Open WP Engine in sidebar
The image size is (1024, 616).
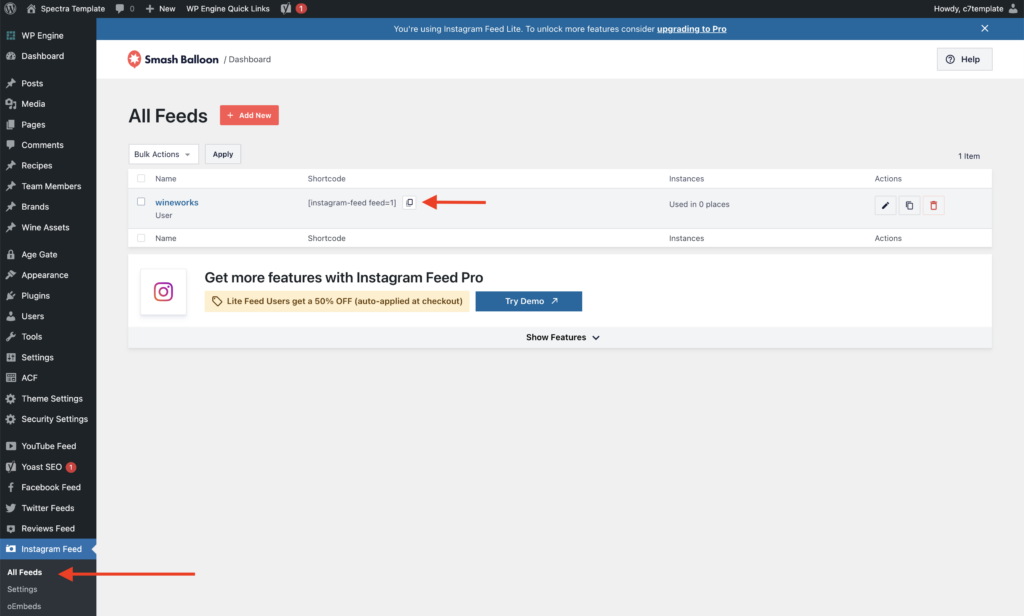pos(48,35)
